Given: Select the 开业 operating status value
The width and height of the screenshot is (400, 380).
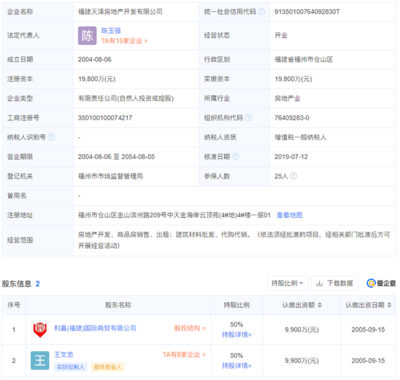Looking at the screenshot, I should click(x=281, y=35).
